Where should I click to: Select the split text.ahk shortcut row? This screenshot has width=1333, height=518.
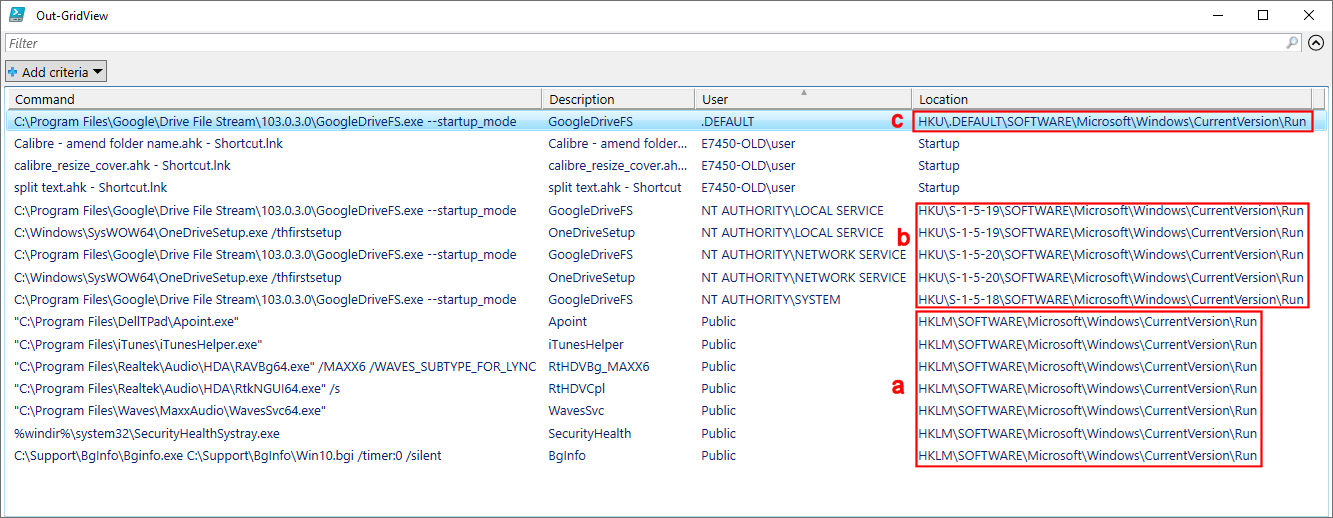pos(91,187)
